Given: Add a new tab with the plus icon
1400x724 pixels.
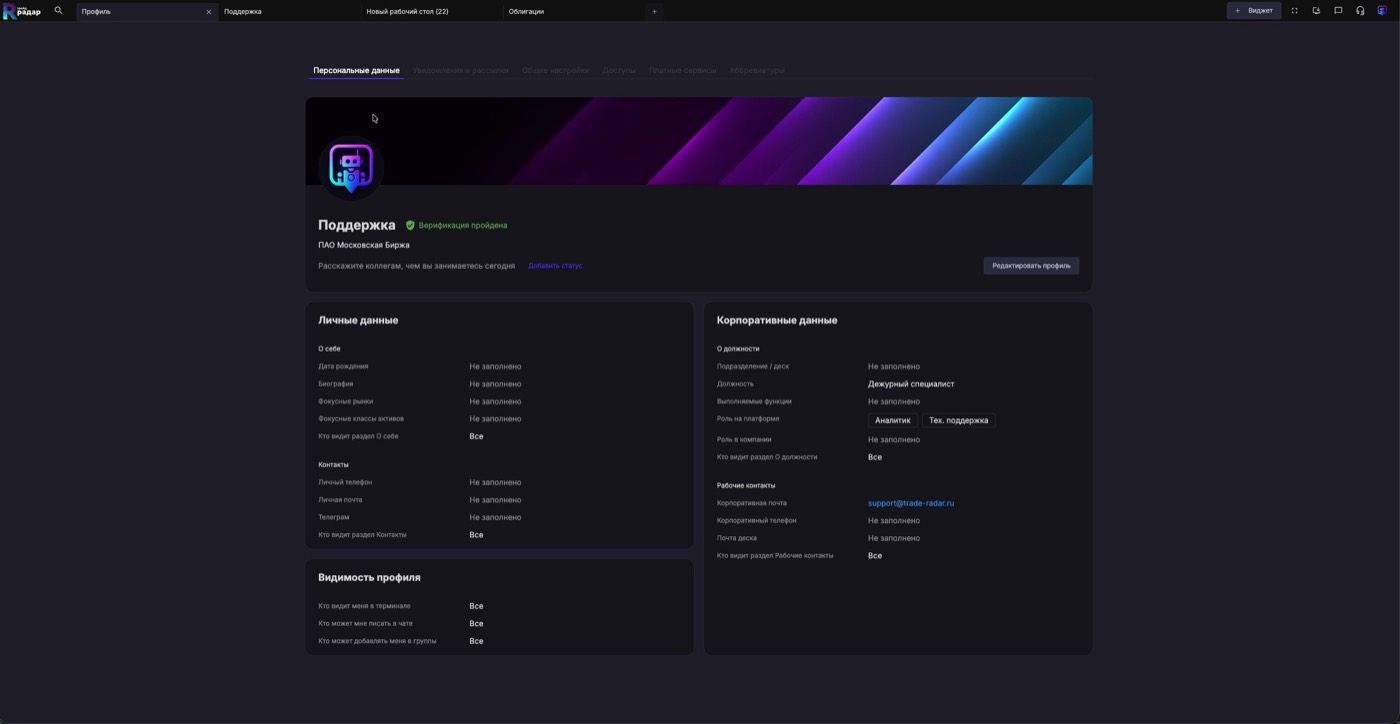Looking at the screenshot, I should 655,12.
